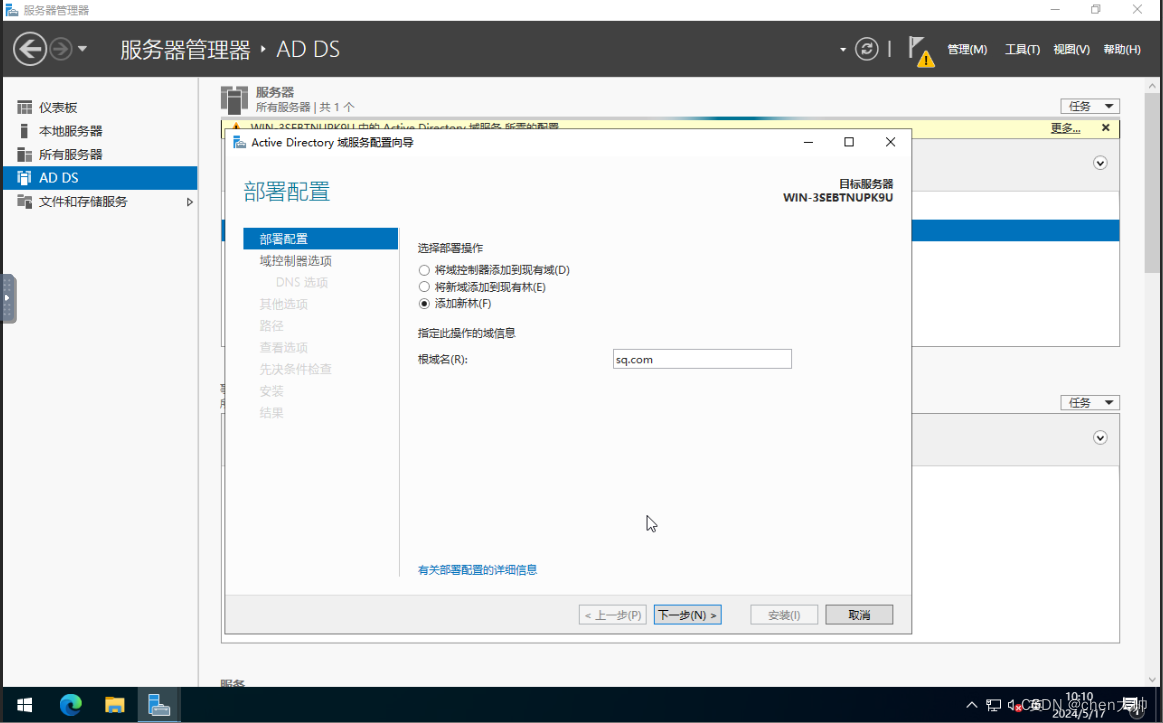The width and height of the screenshot is (1163, 723).
Task: Select the 部署配置 wizard step
Action: (x=320, y=239)
